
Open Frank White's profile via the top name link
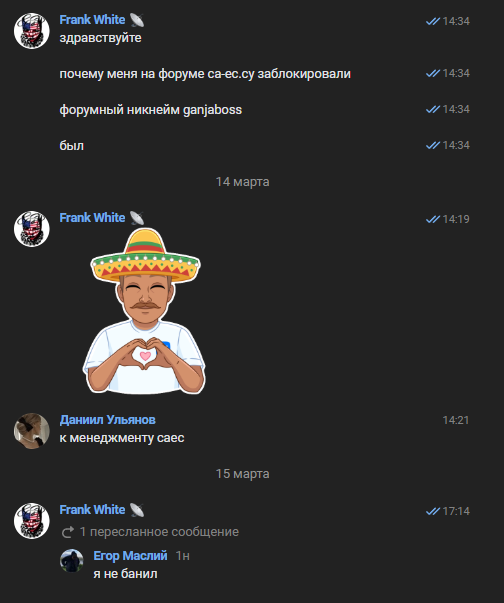point(92,20)
